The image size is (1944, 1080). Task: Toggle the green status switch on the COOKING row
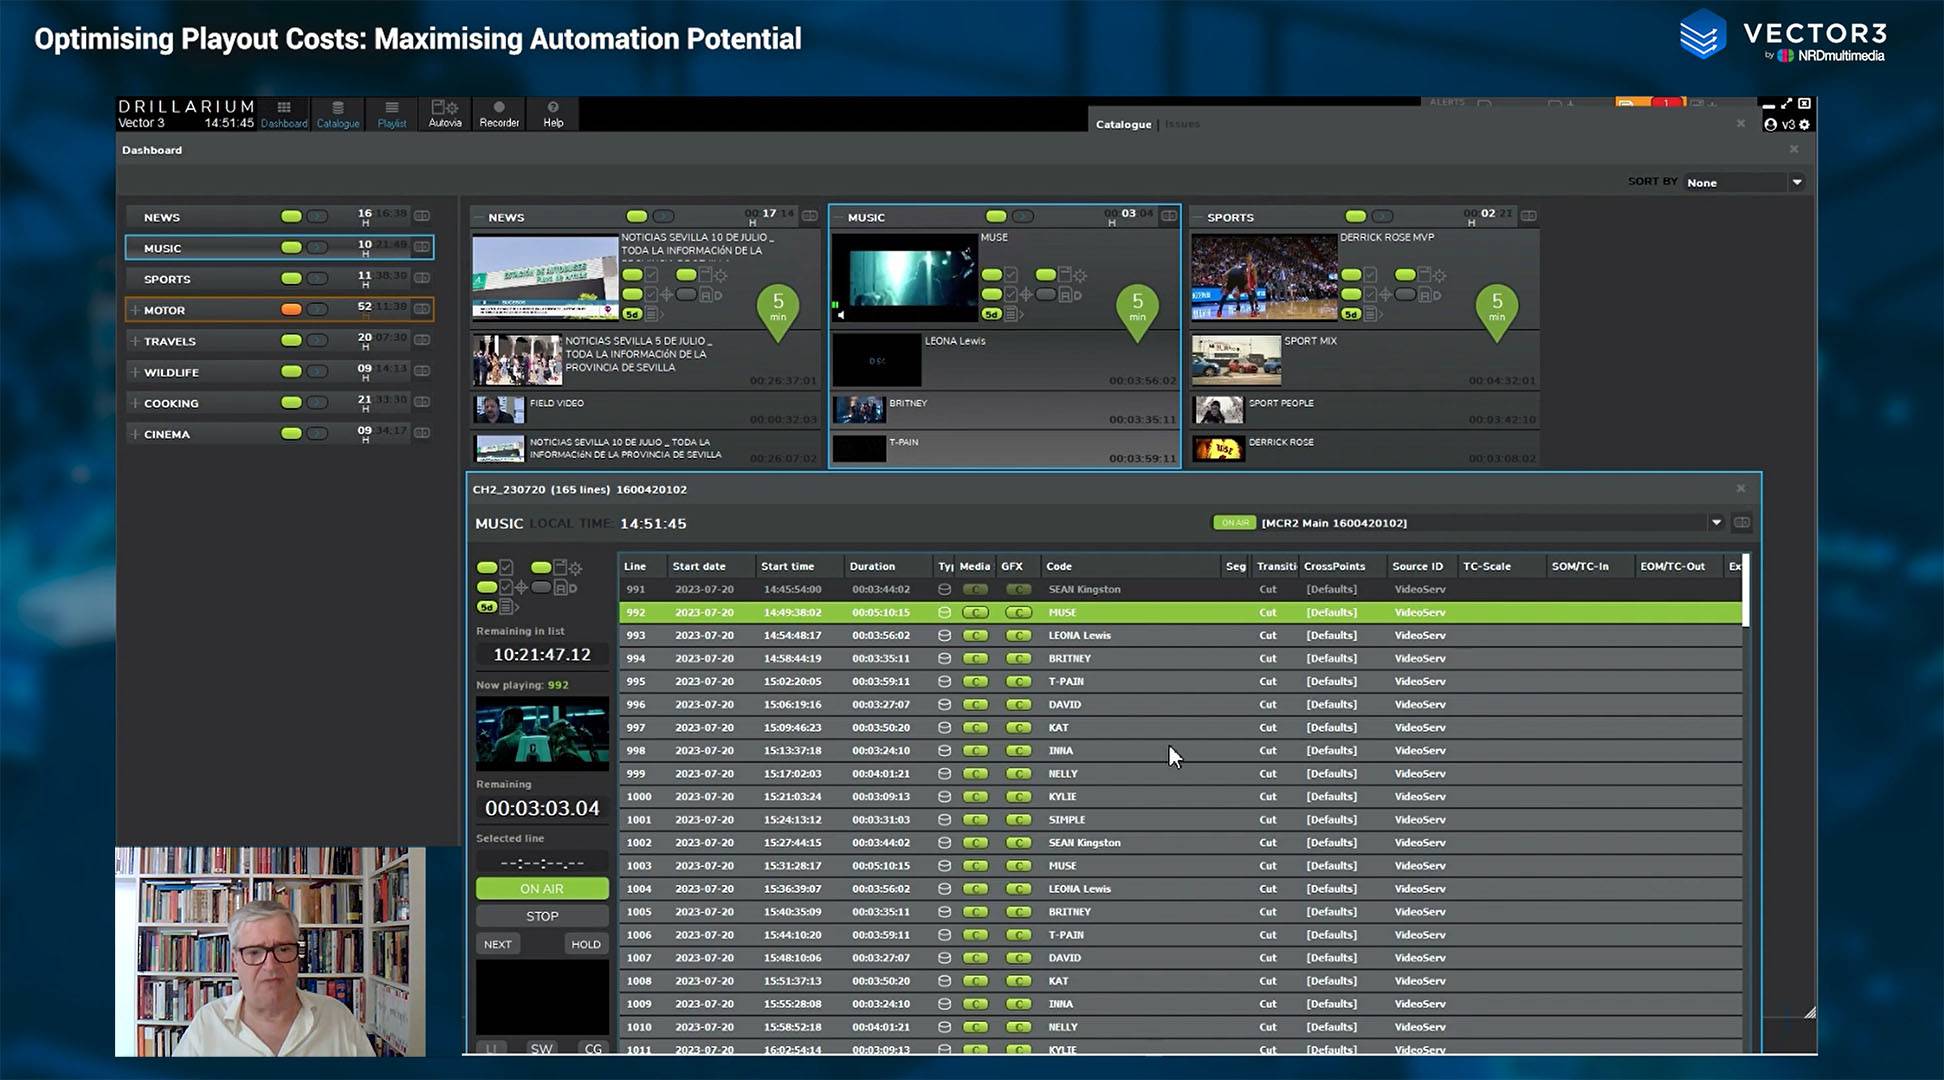pyautogui.click(x=291, y=402)
